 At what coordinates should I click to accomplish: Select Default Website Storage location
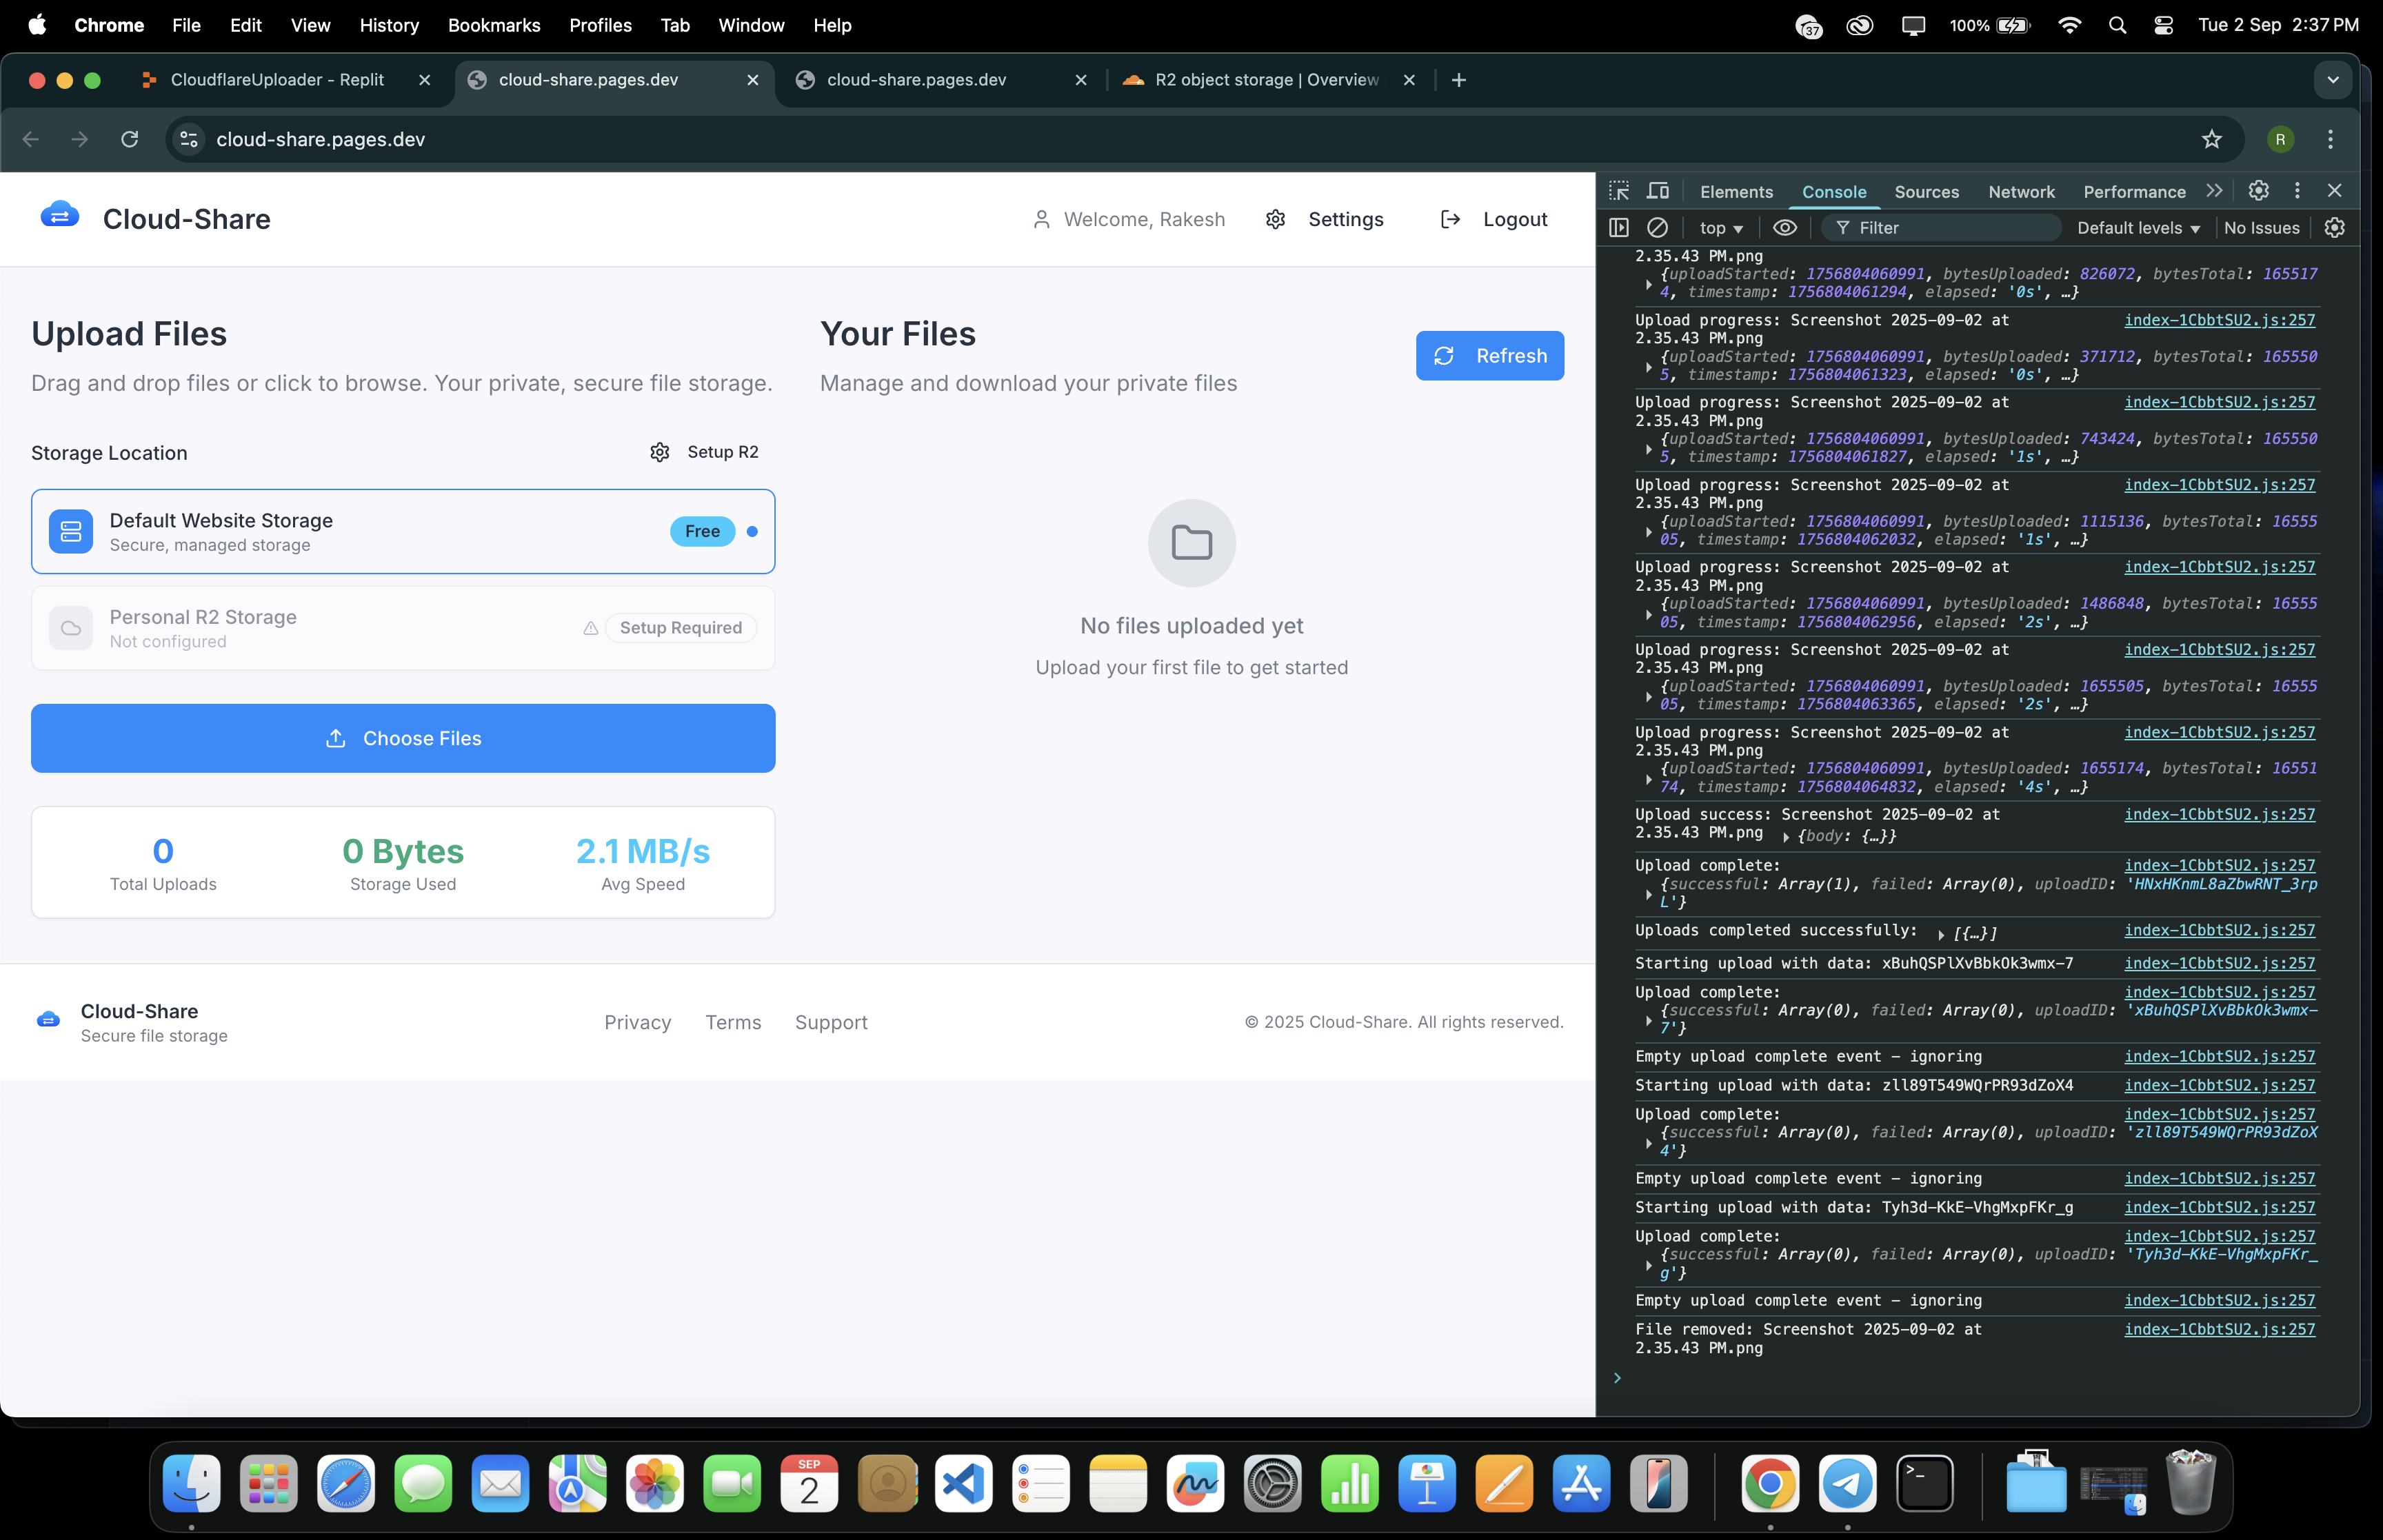click(x=403, y=531)
